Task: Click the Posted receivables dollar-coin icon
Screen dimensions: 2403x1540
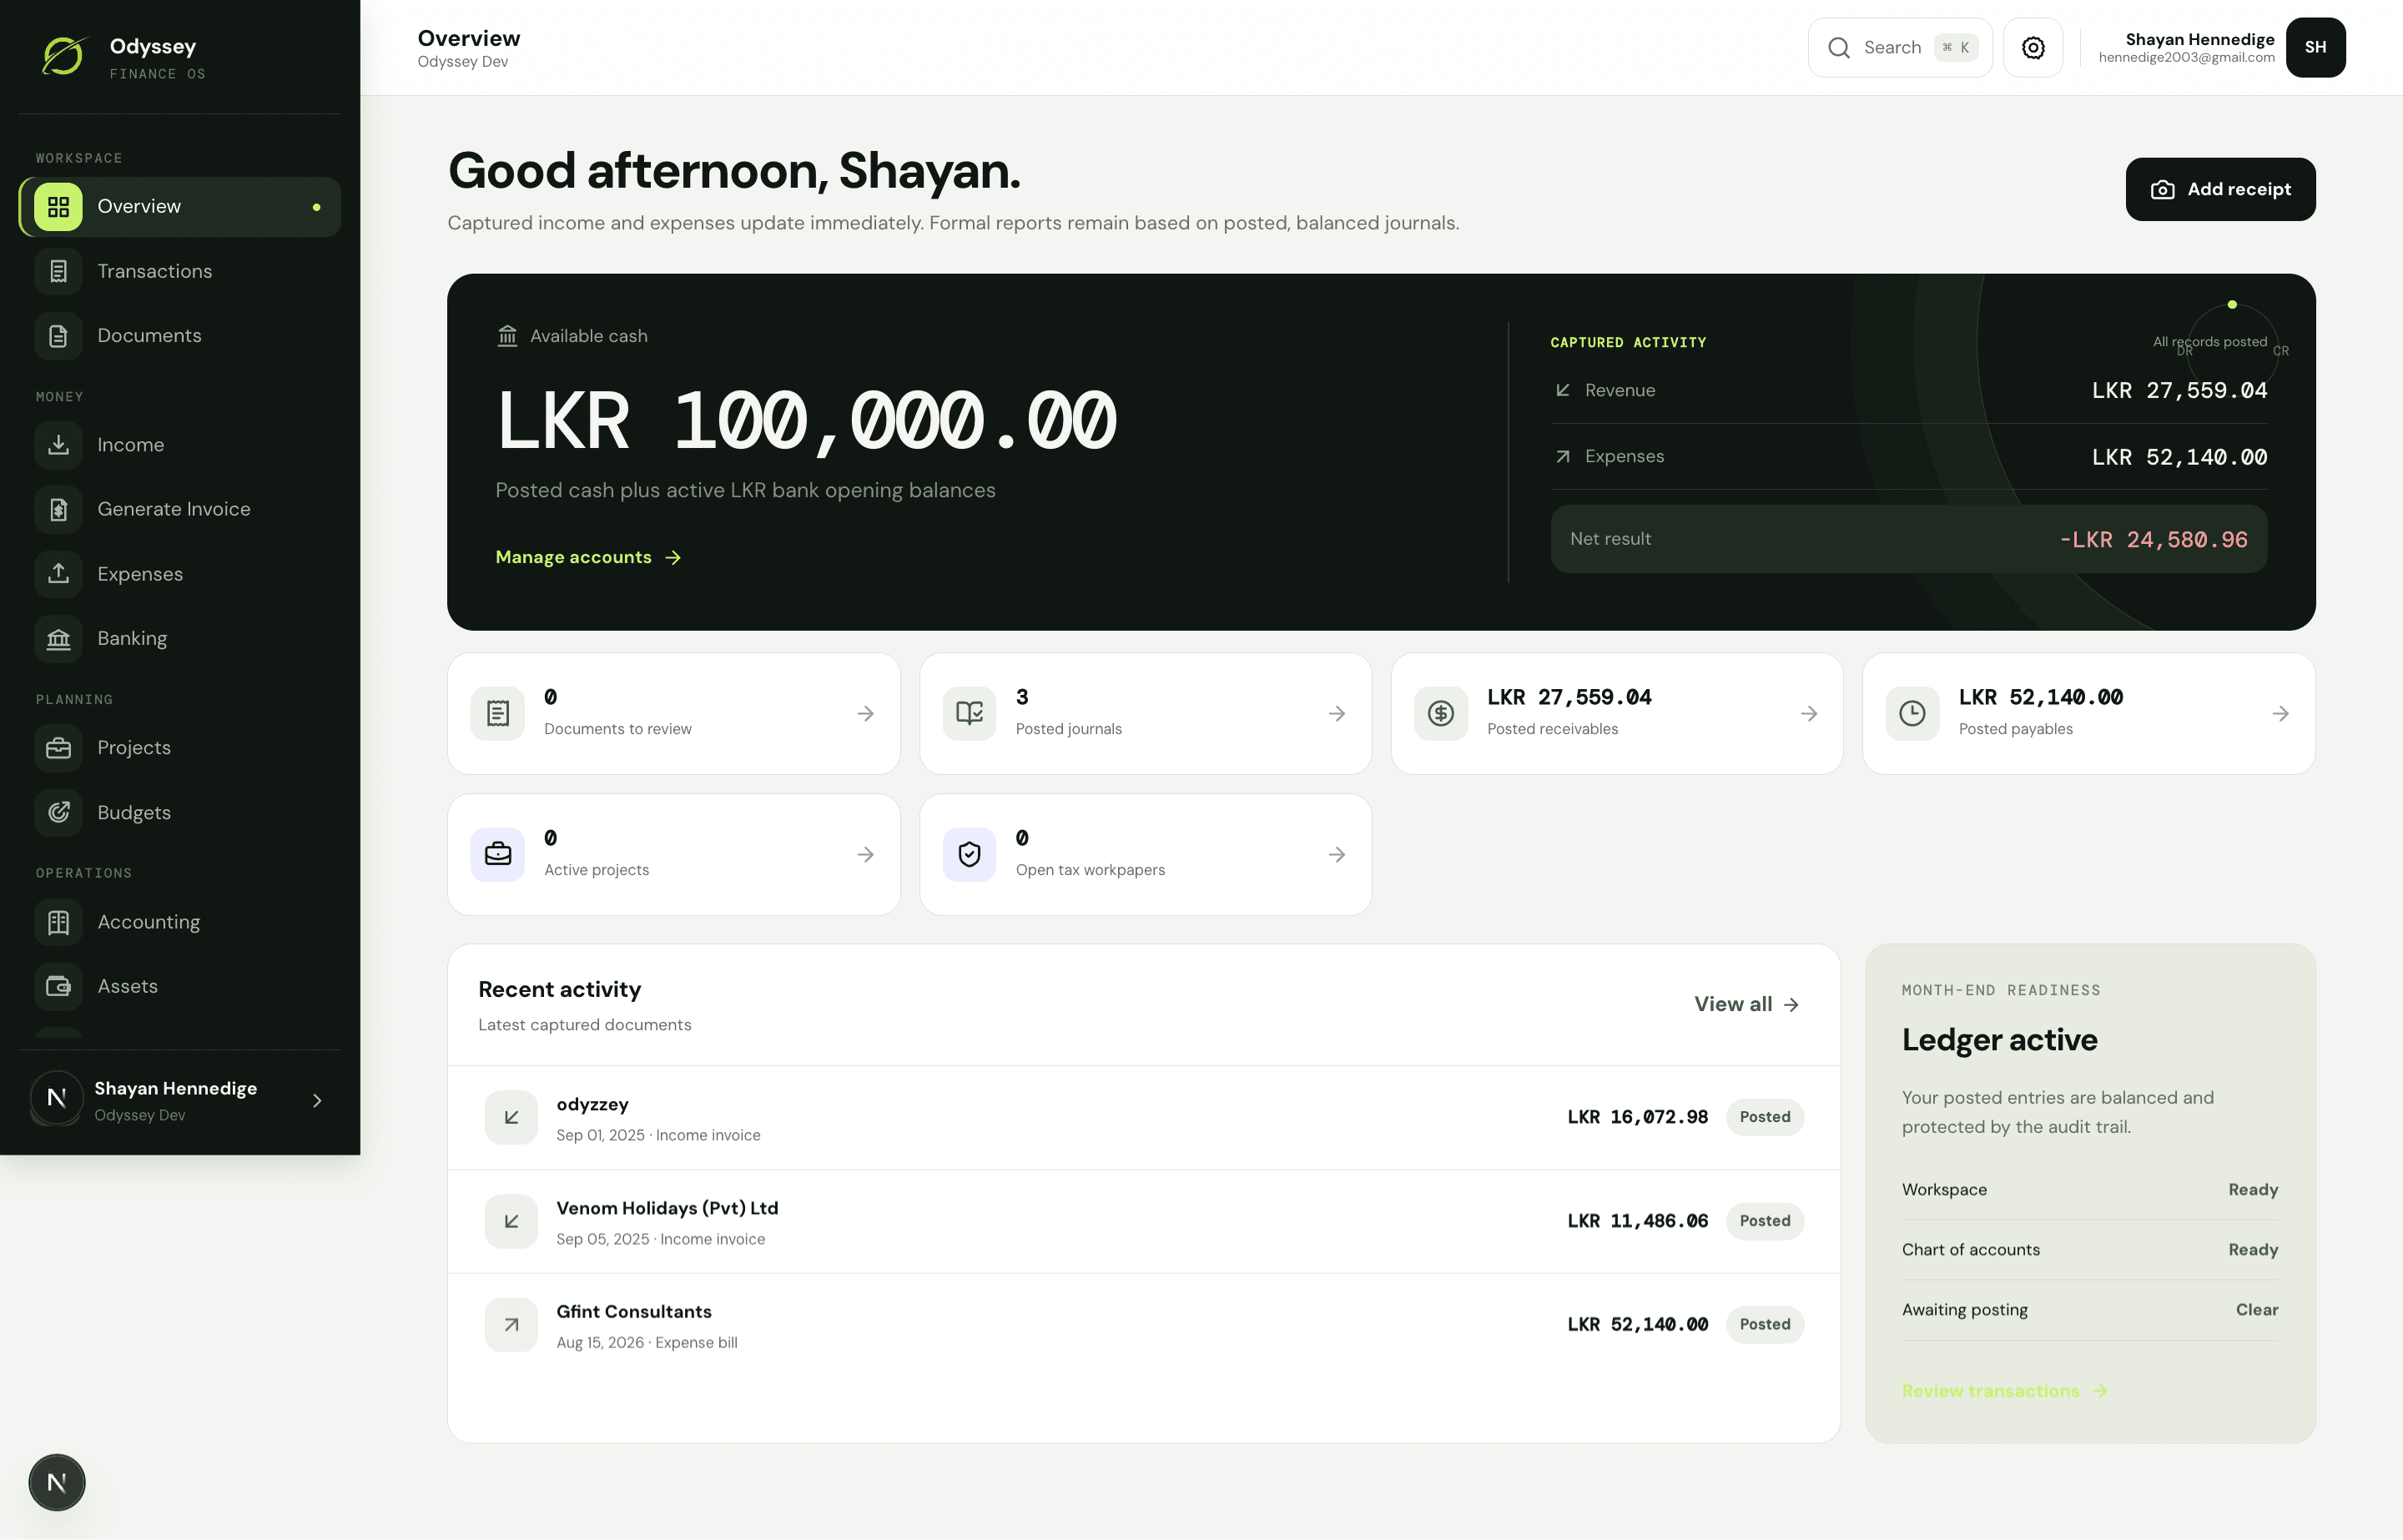Action: tap(1441, 713)
